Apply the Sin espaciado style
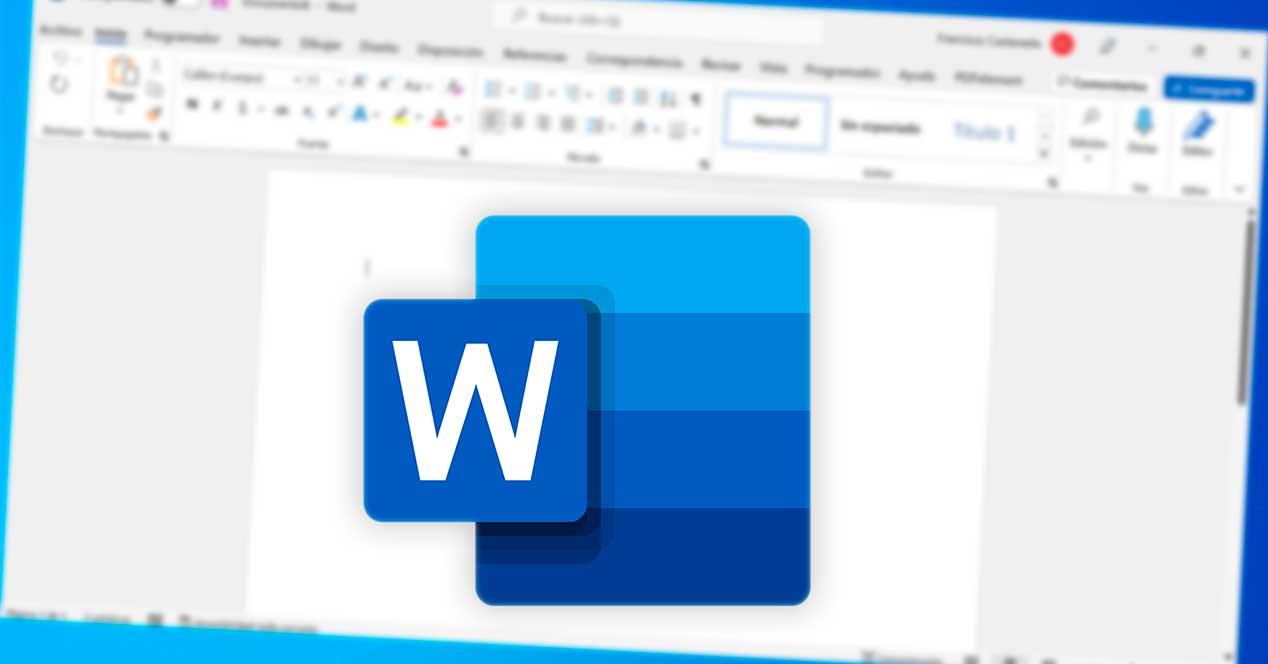 880,128
